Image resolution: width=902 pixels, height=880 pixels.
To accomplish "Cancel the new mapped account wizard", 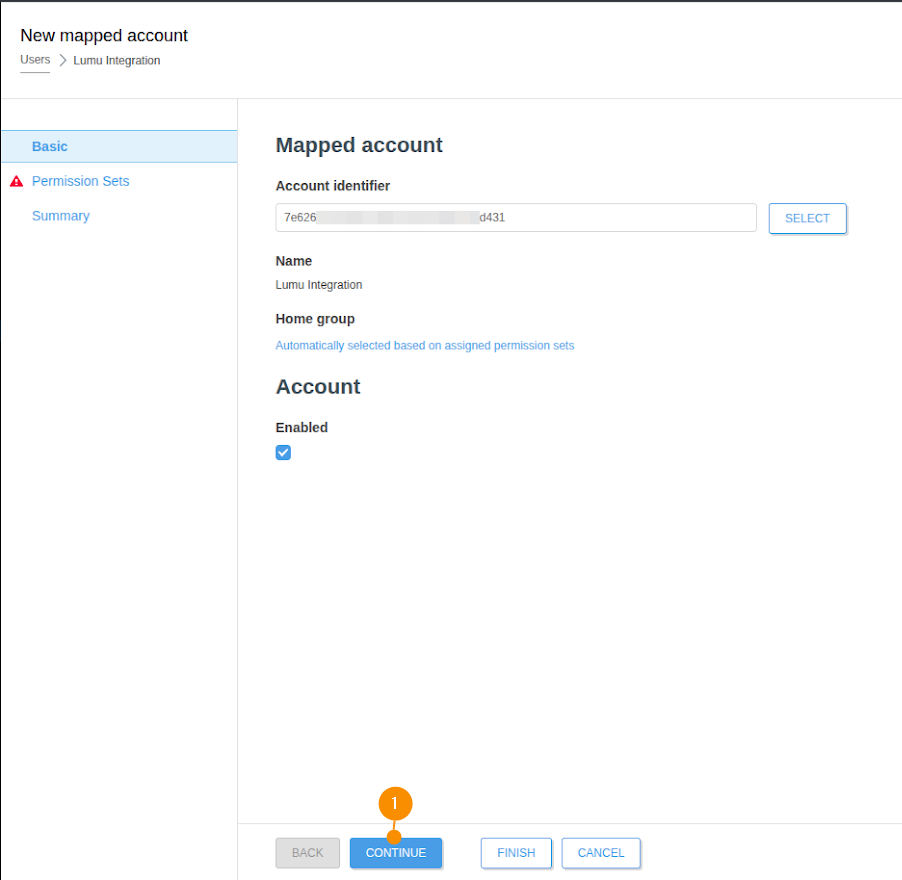I will click(x=600, y=853).
